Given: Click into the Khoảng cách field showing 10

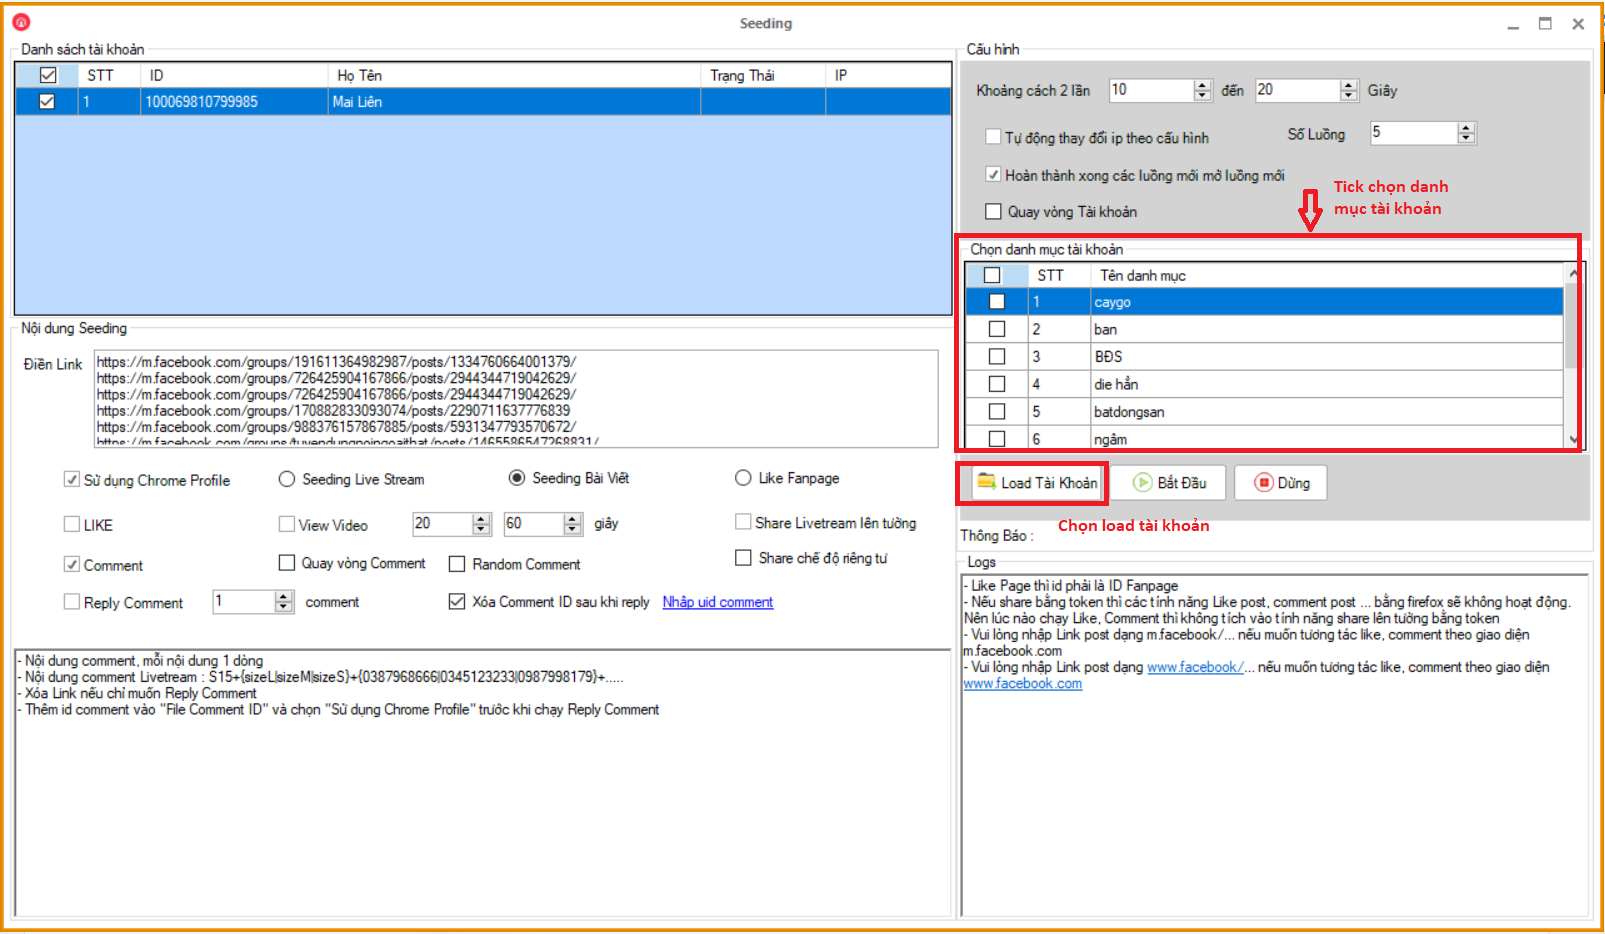Looking at the screenshot, I should point(1151,90).
